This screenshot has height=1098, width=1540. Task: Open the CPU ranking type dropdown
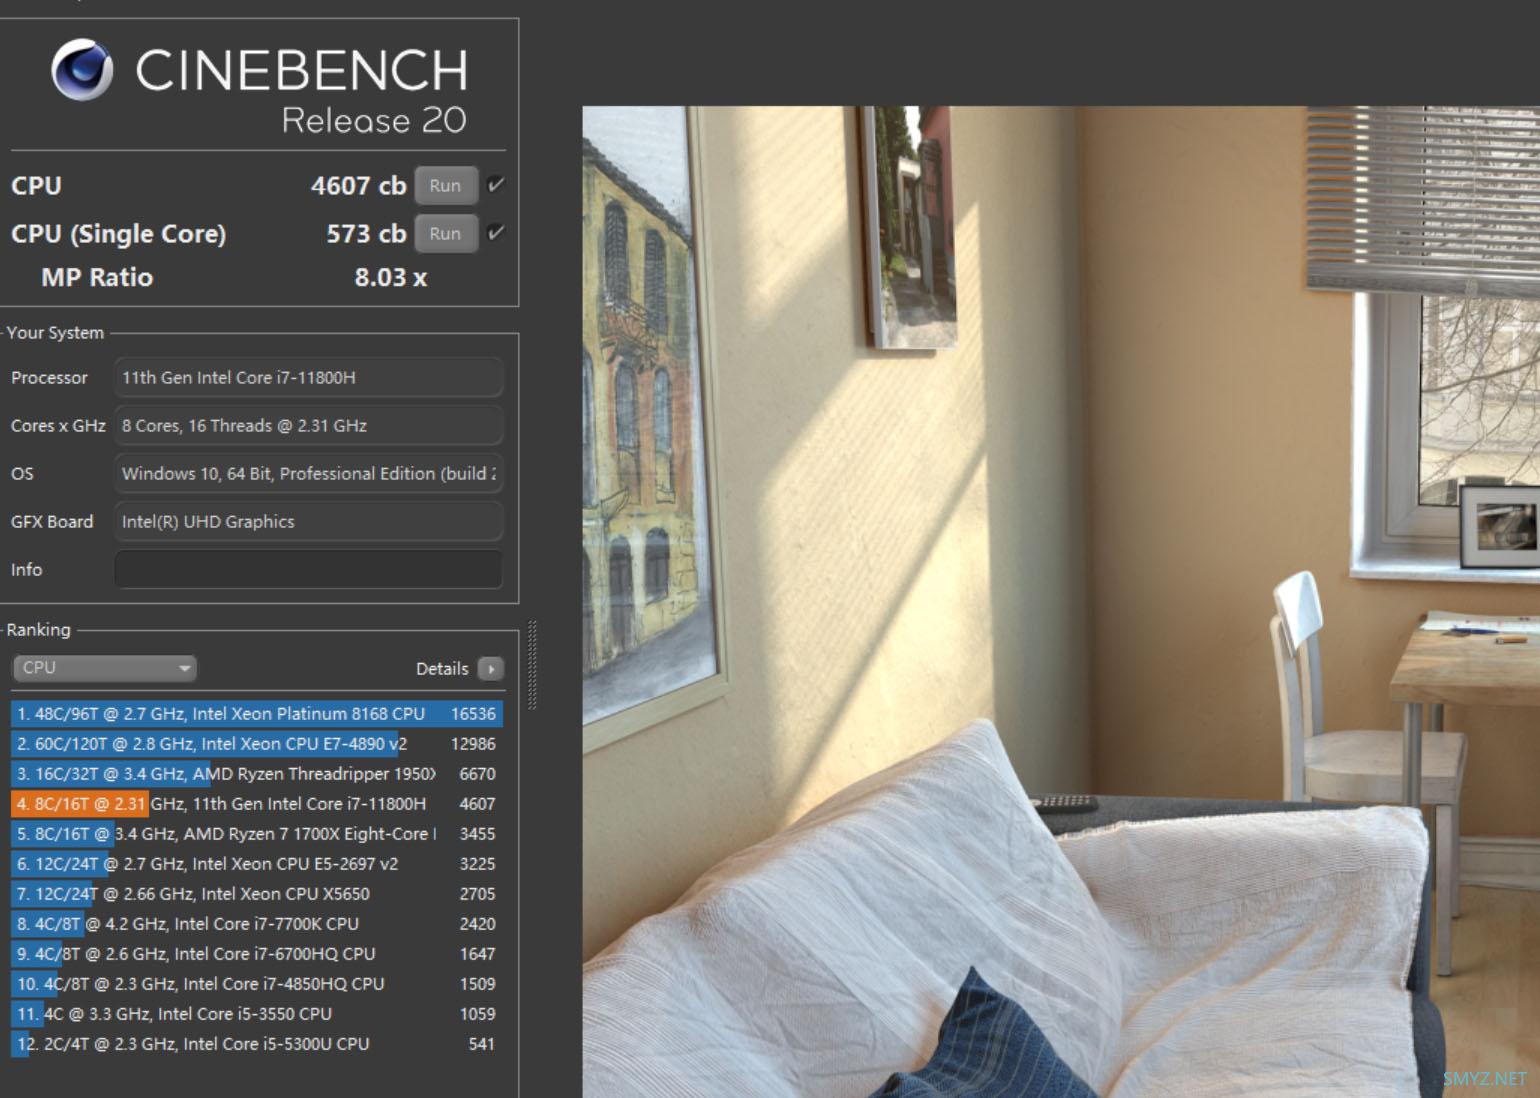point(105,668)
